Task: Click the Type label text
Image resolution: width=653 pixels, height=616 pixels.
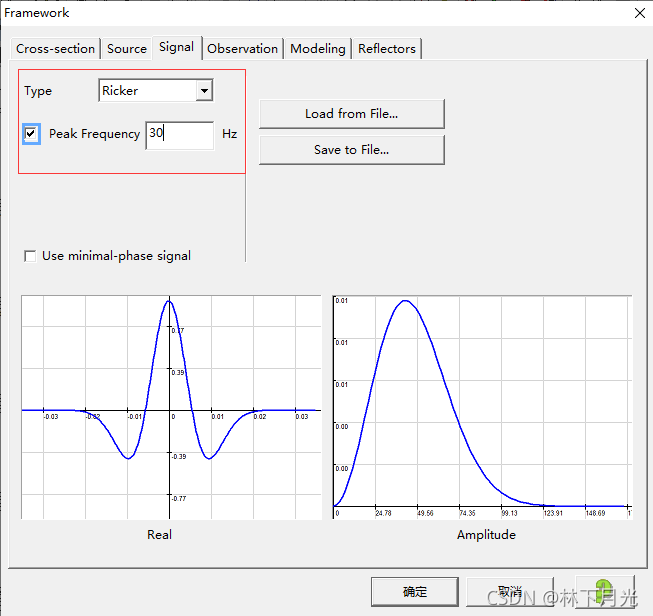Action: 38,91
